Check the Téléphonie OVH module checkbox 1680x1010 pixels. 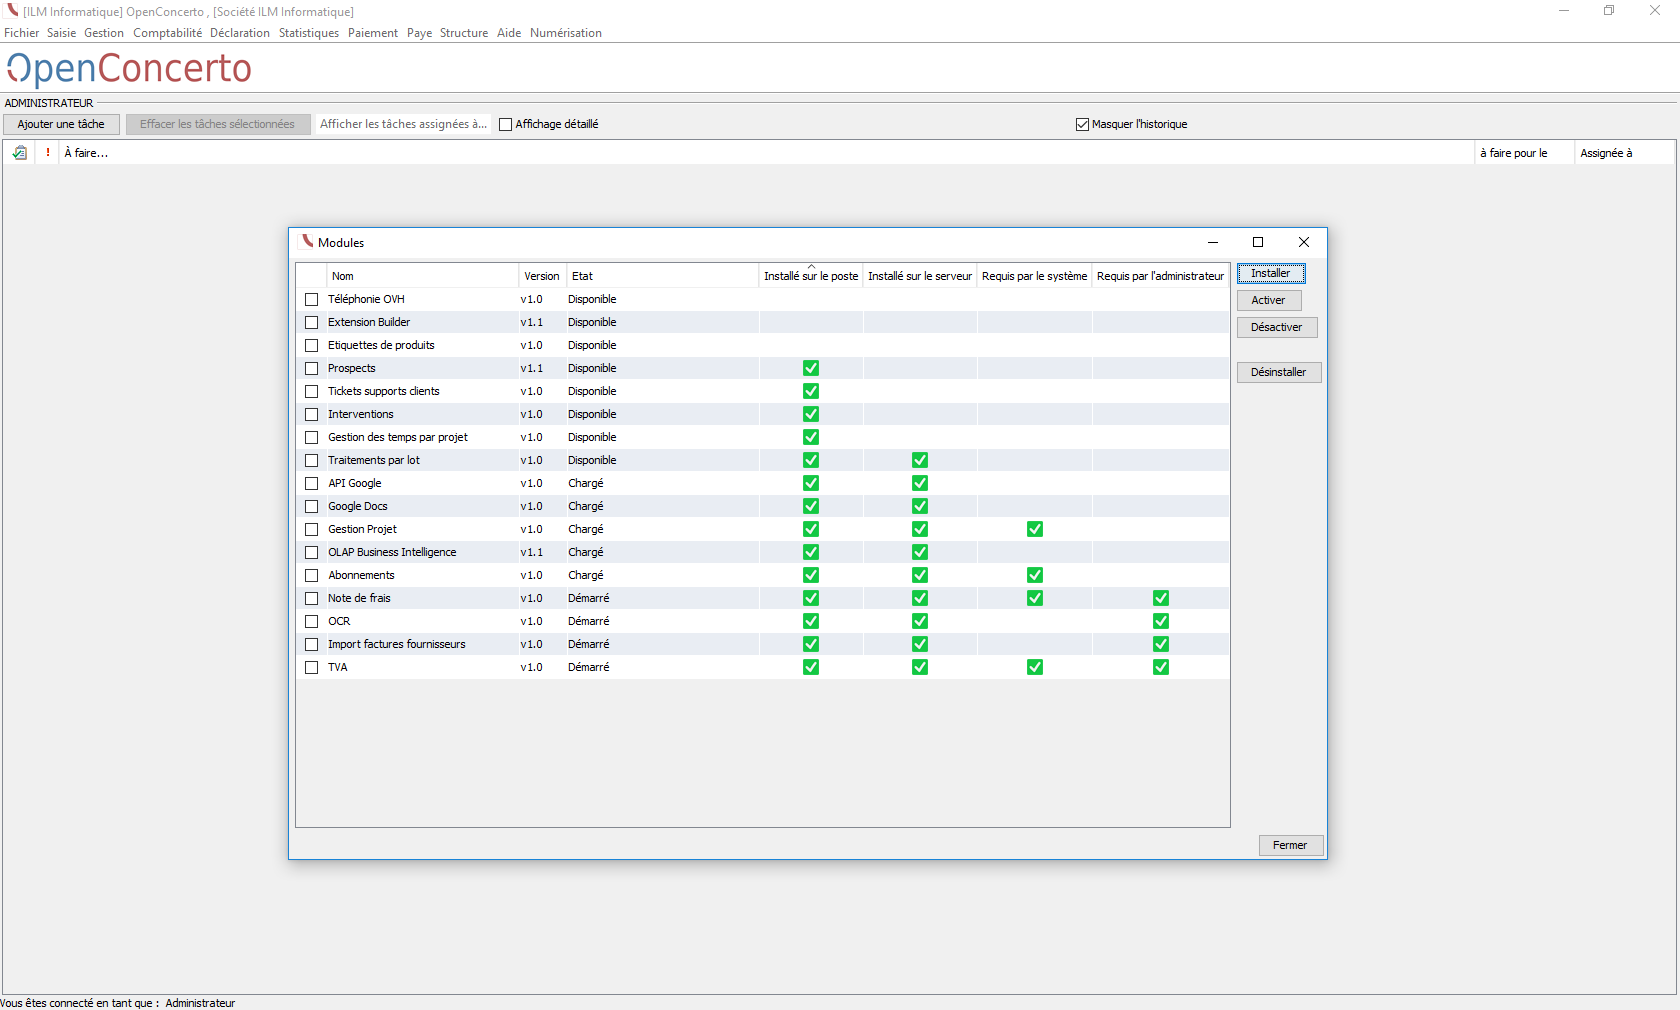coord(312,299)
